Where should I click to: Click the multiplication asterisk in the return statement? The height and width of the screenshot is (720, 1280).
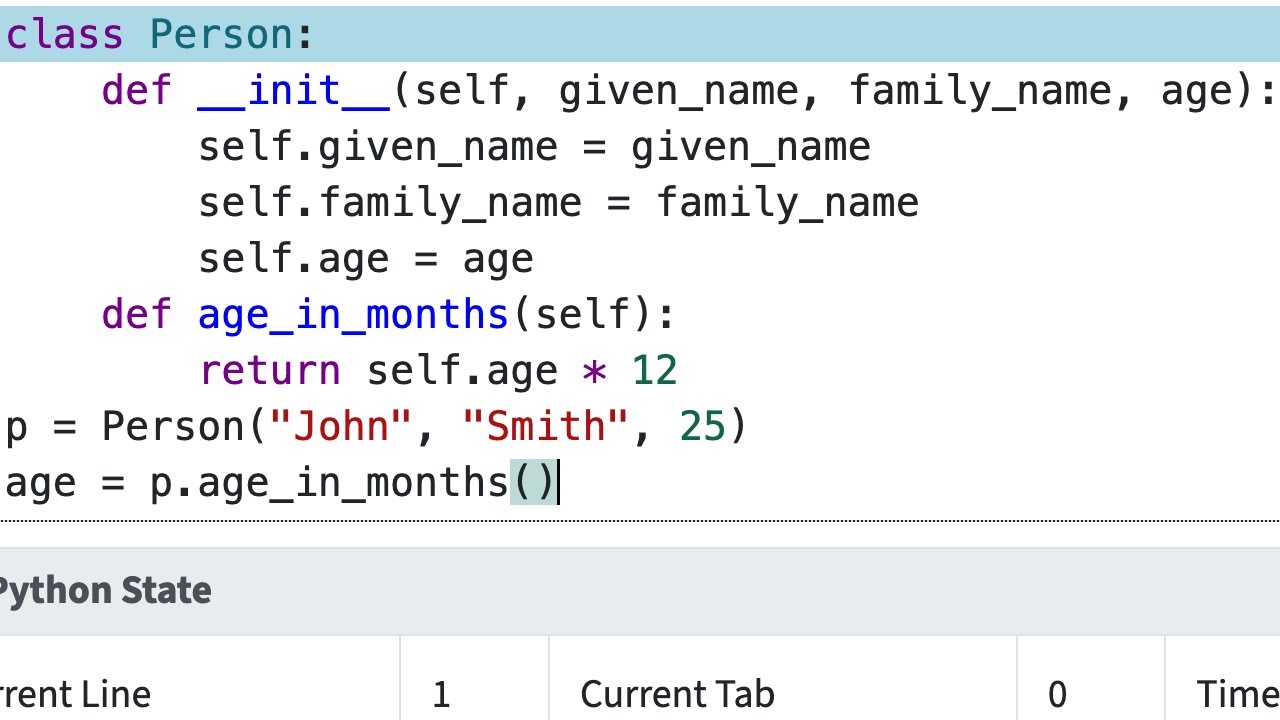point(594,371)
